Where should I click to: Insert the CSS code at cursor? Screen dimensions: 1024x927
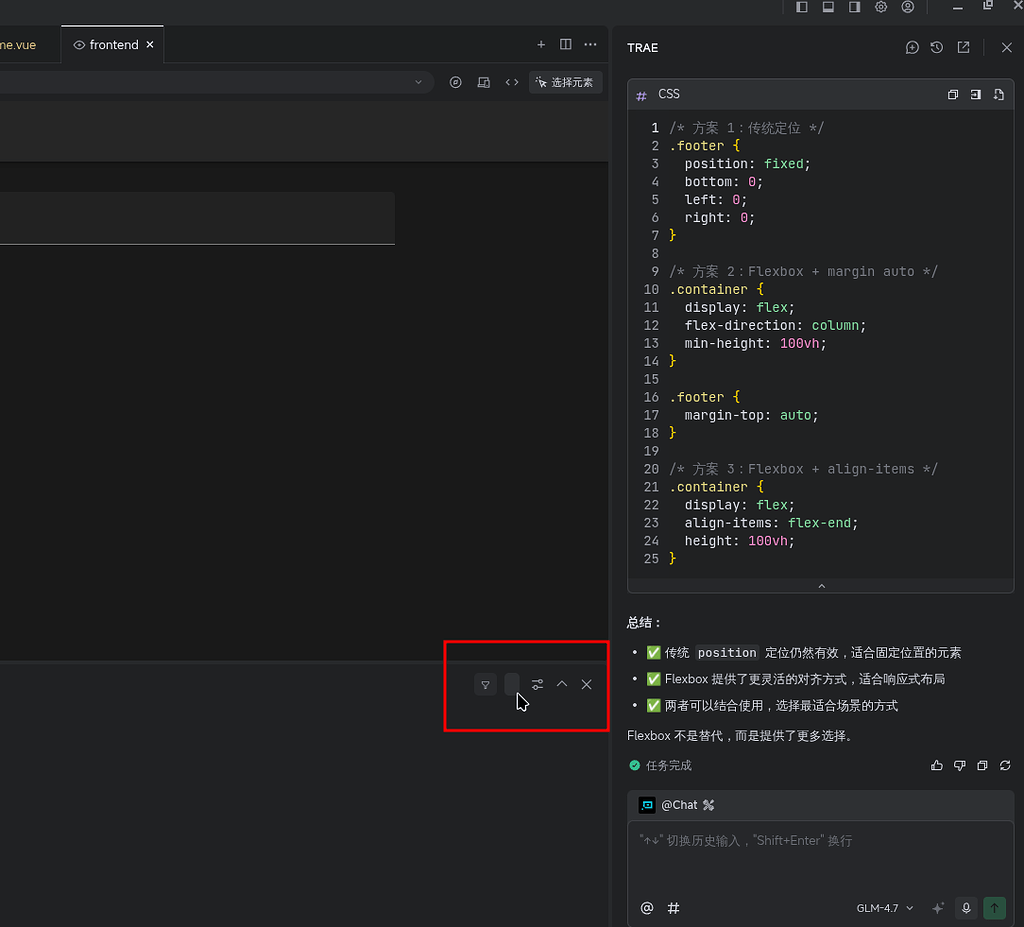click(x=976, y=95)
